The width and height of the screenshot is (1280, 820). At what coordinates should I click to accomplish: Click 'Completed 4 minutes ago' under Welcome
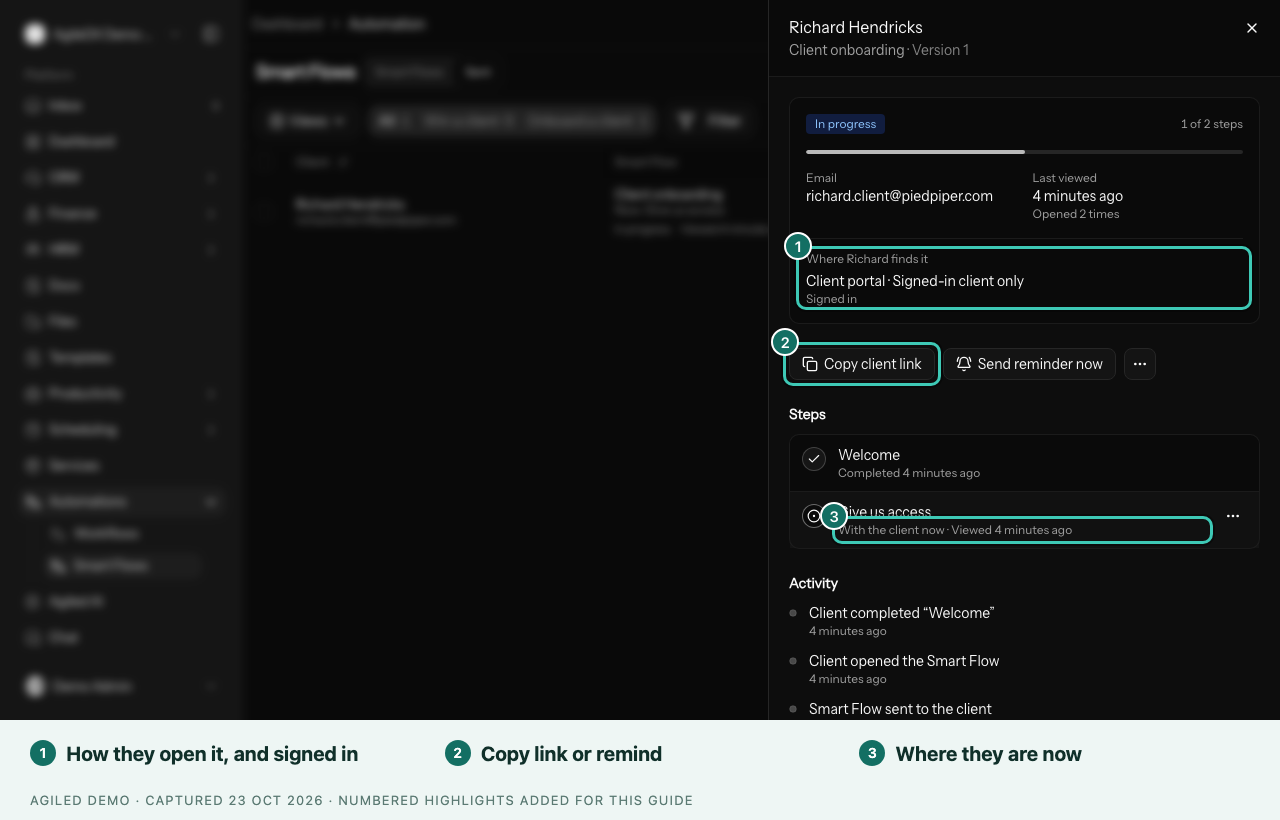(909, 473)
